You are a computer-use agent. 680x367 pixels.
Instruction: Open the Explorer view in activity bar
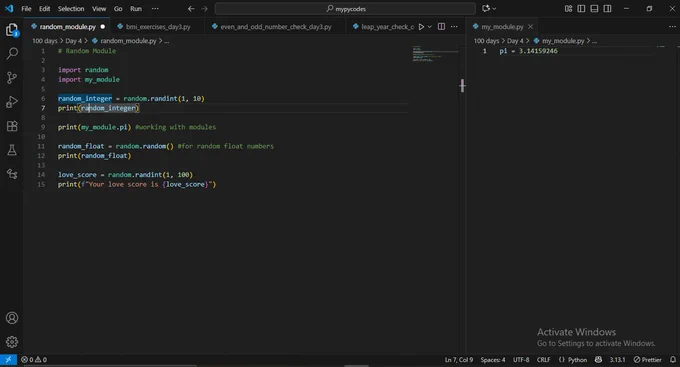point(12,29)
